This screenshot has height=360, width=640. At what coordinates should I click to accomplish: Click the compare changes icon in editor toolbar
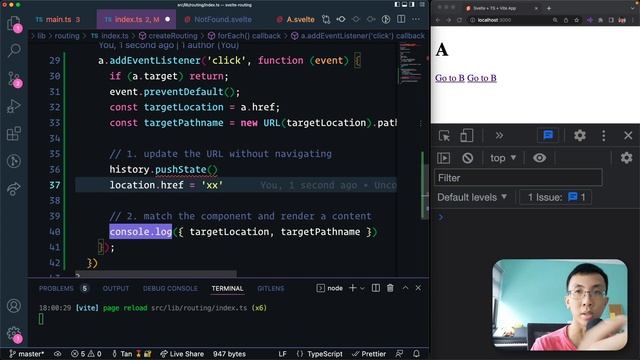coord(326,19)
